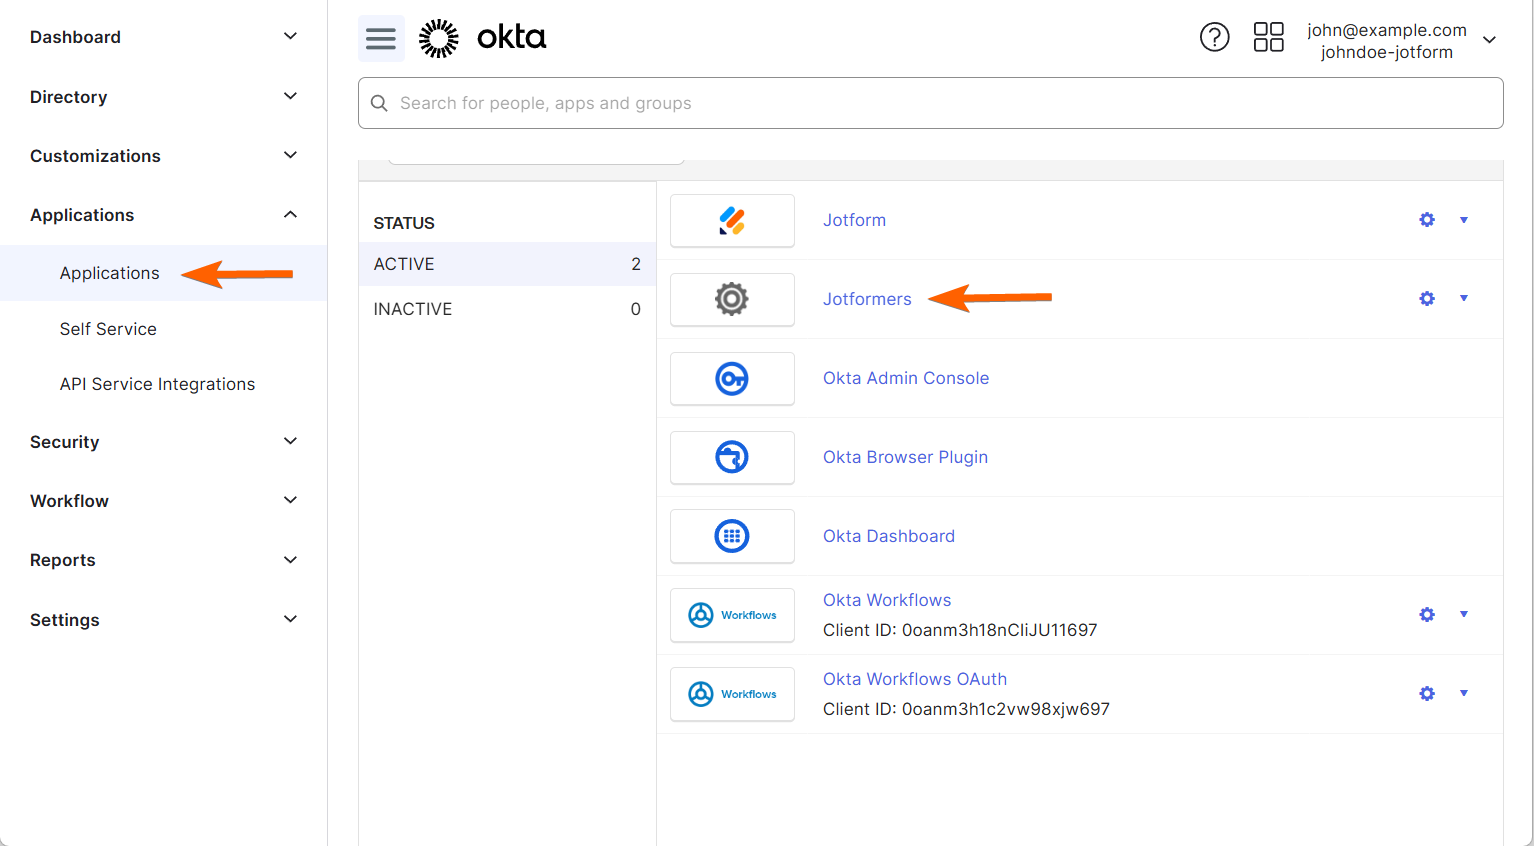Open the john@example.com account dropdown

point(1401,41)
